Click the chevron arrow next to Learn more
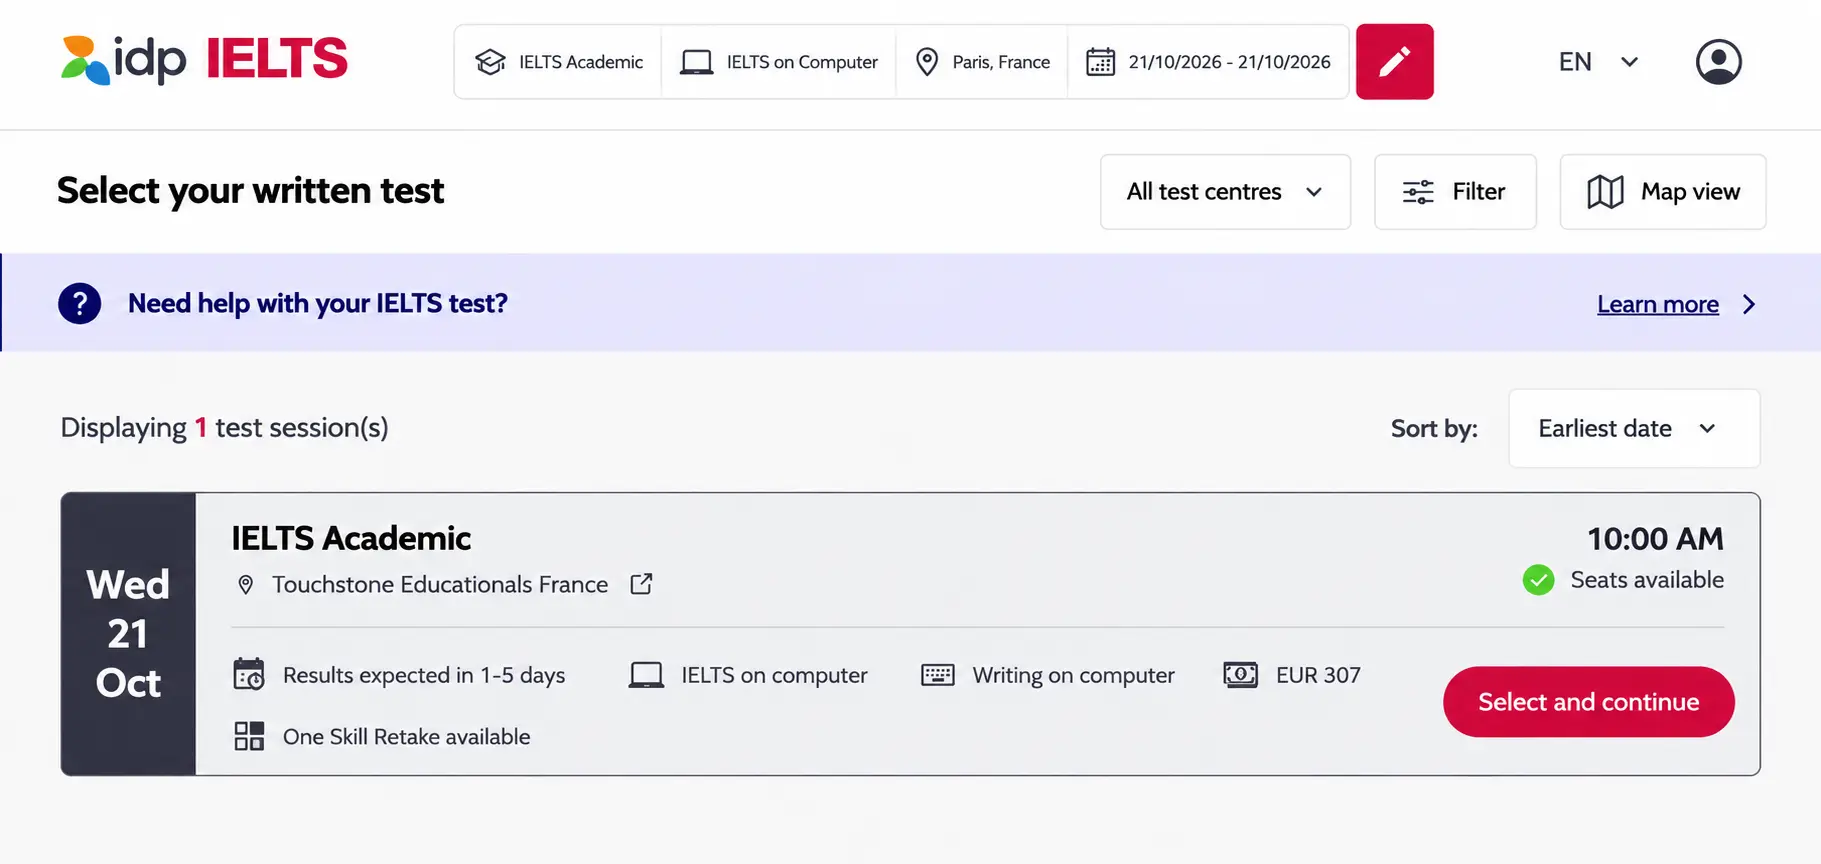1821x864 pixels. (1748, 304)
